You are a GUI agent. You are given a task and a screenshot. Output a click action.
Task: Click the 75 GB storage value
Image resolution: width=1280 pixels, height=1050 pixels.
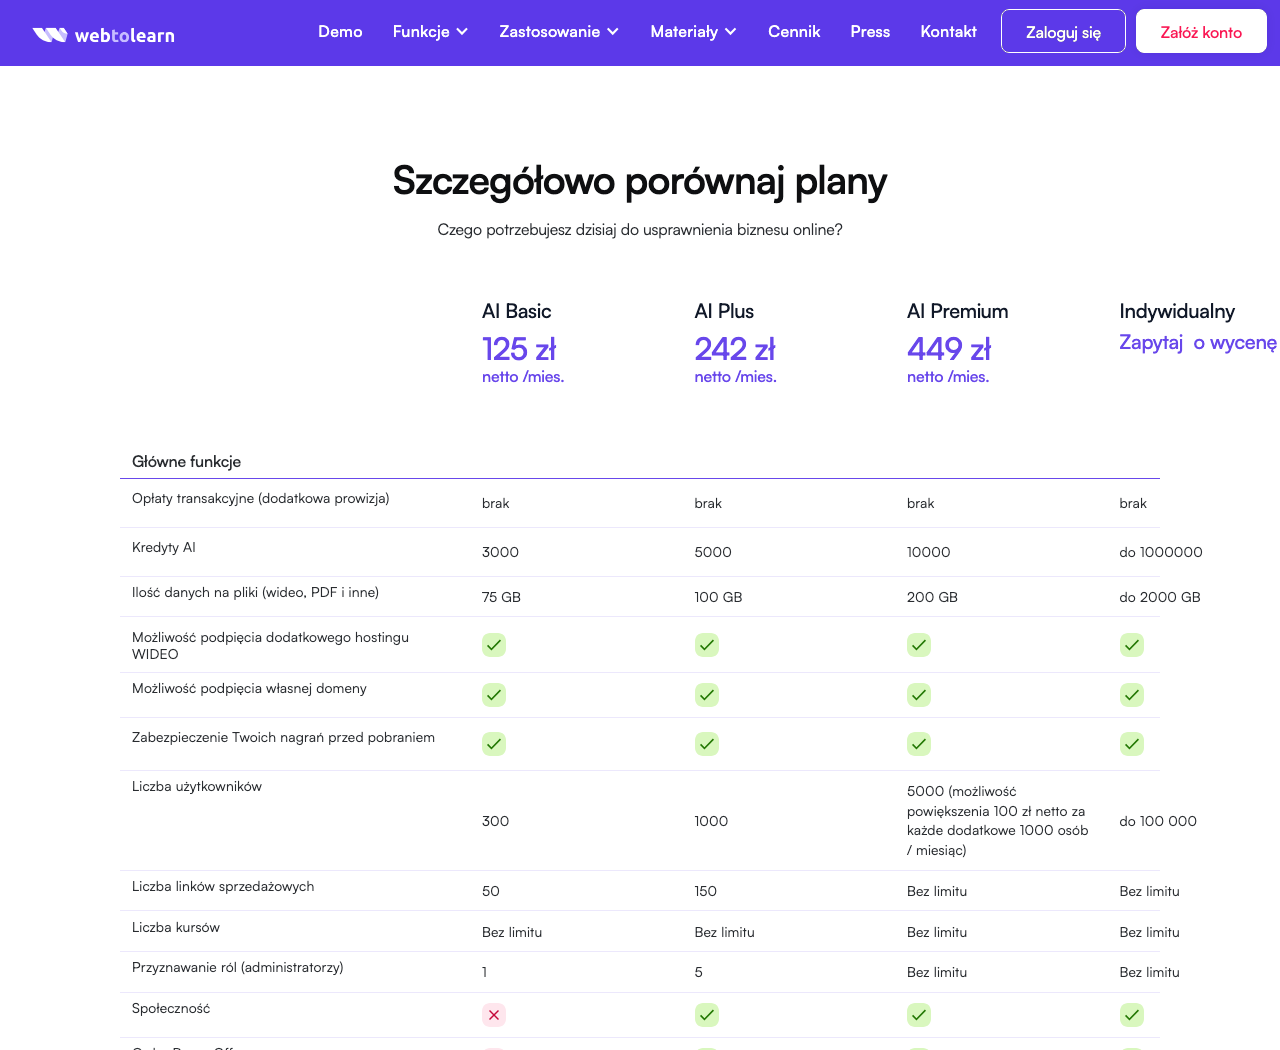(x=501, y=597)
